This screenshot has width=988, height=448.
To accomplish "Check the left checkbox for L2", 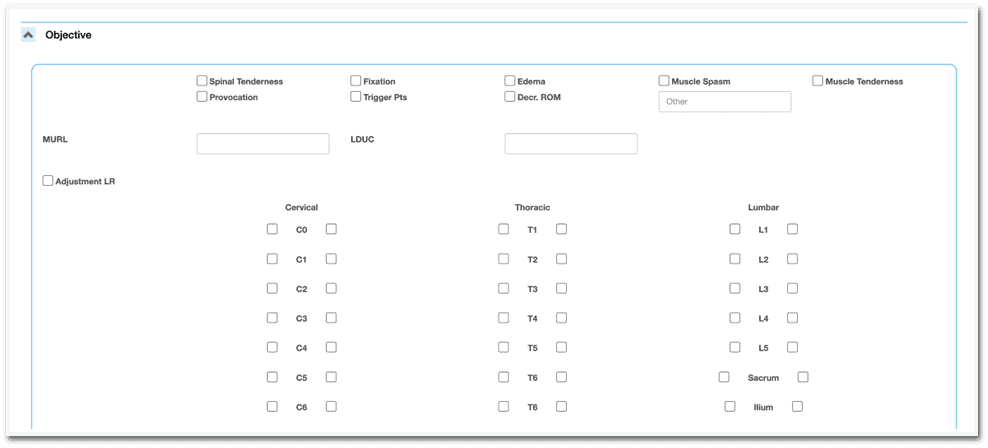I will tap(735, 259).
